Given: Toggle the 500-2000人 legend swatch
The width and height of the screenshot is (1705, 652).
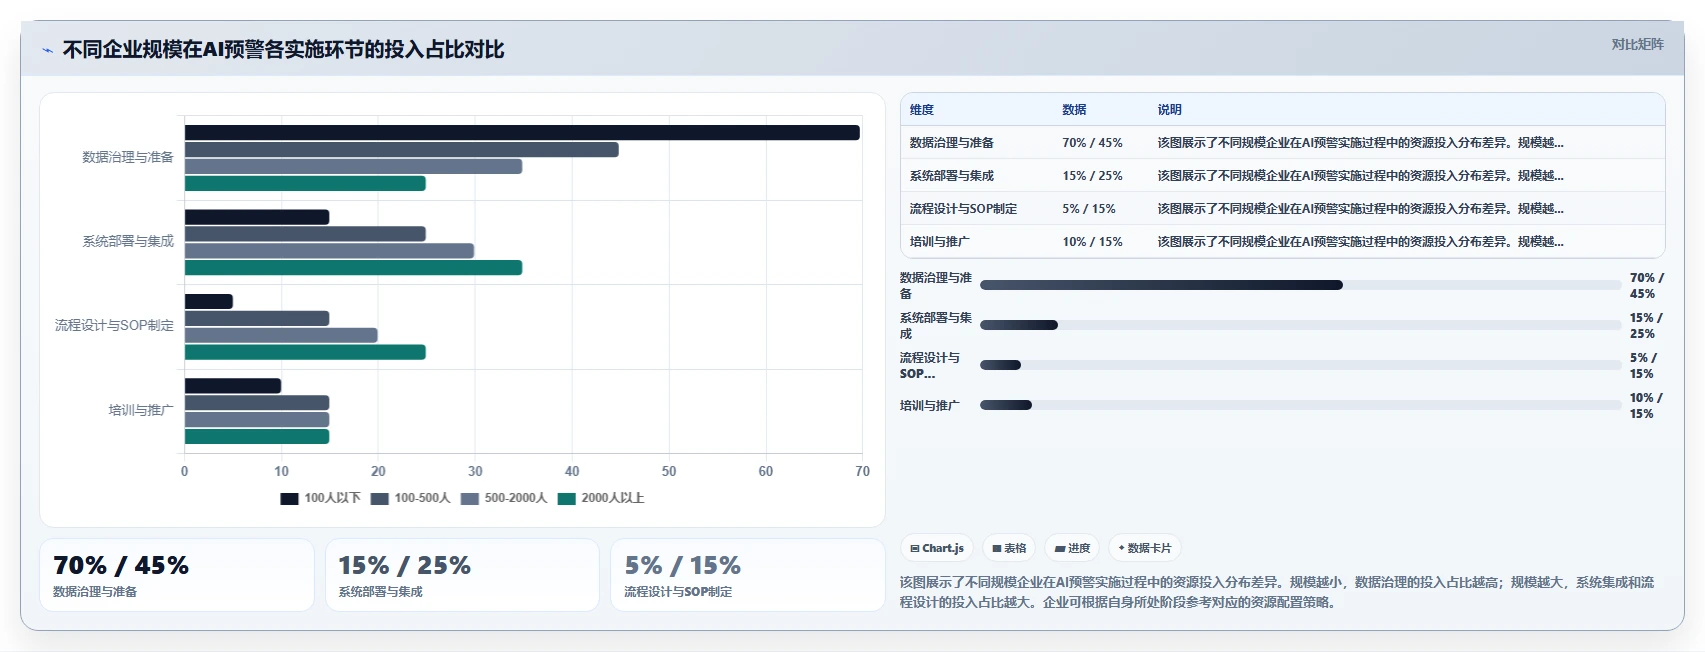Looking at the screenshot, I should click(x=469, y=498).
